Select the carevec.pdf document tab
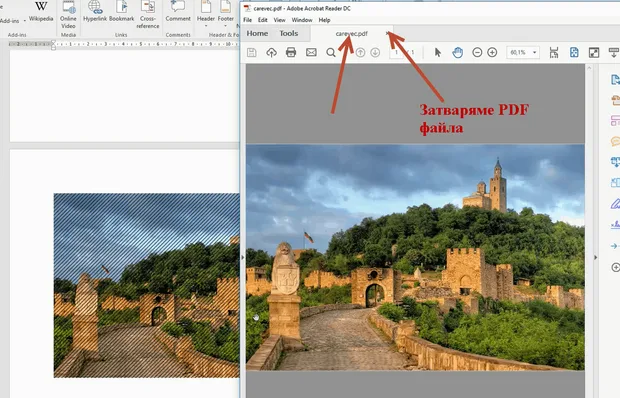620x398 pixels. point(352,34)
